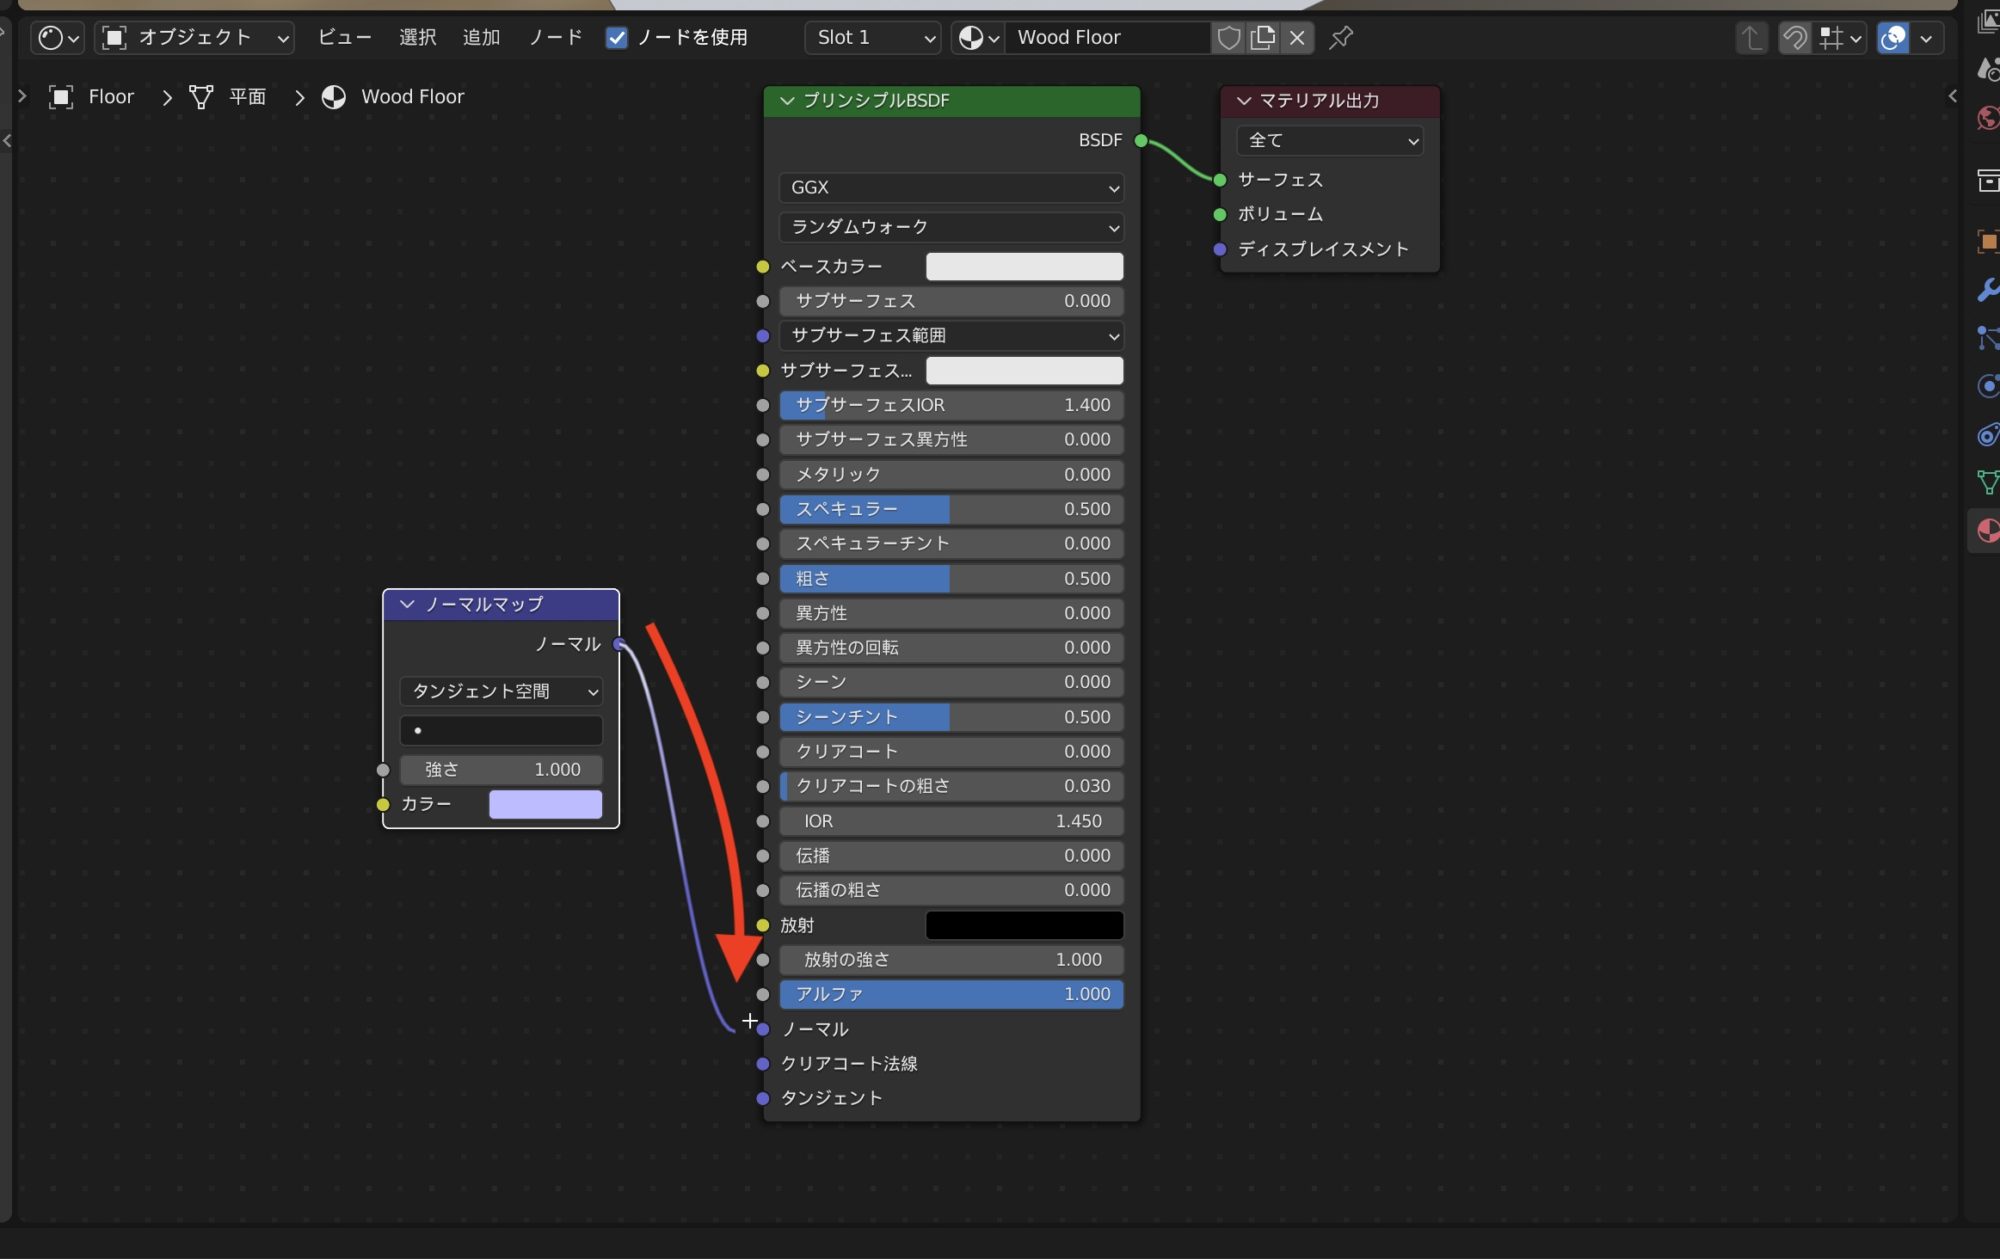Click the pin material icon

[1341, 38]
